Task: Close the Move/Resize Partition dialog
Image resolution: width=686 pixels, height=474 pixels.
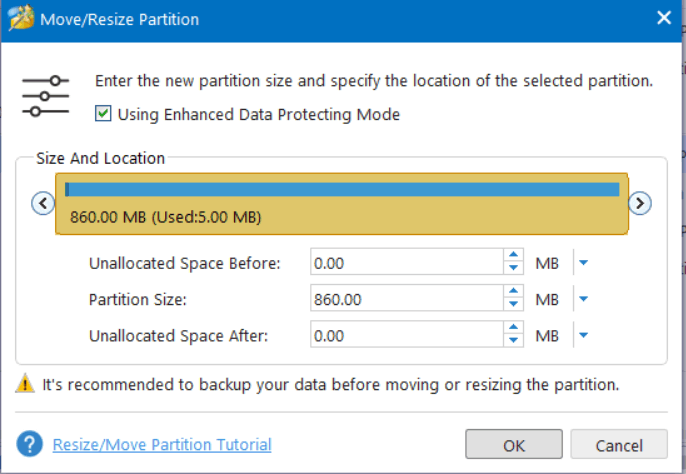Action: coord(664,18)
